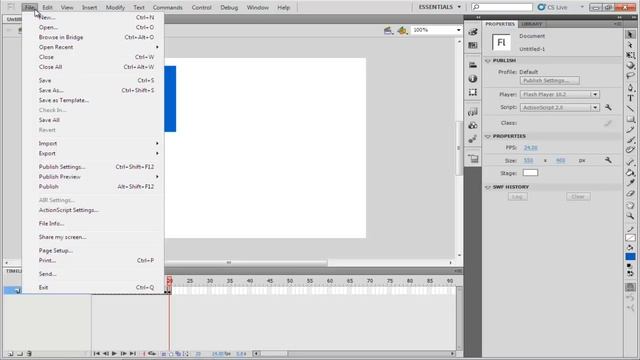The image size is (640, 360).
Task: Click frame 50 on timeline ruler
Action: (290, 281)
